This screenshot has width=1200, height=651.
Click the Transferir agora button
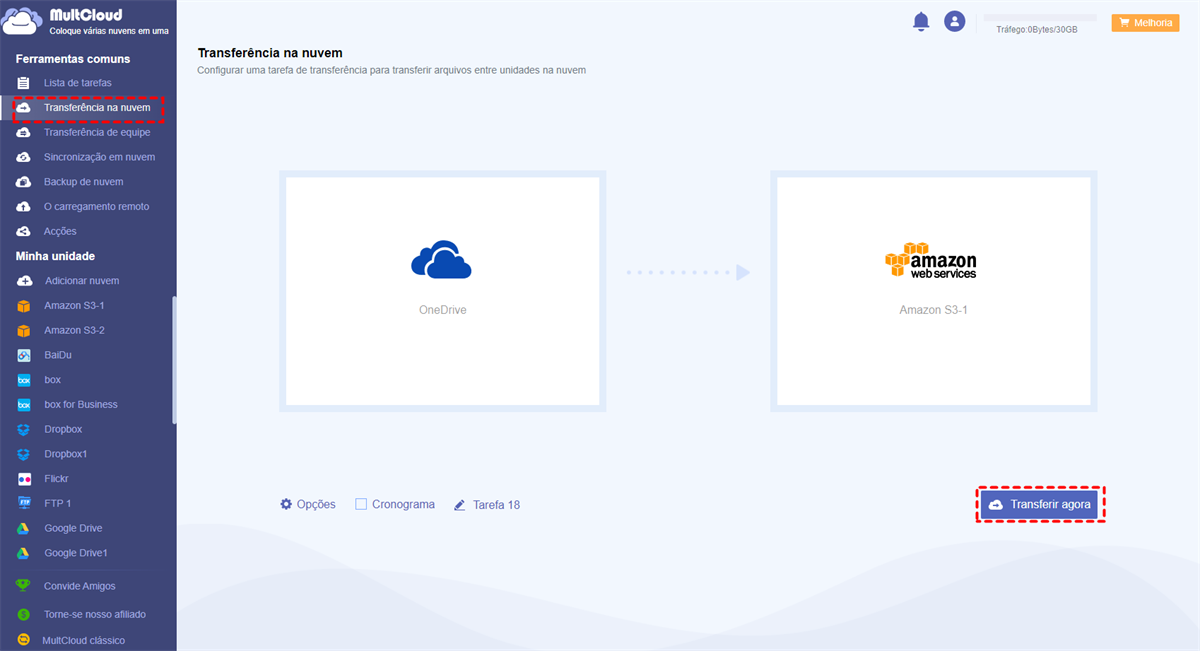1039,505
